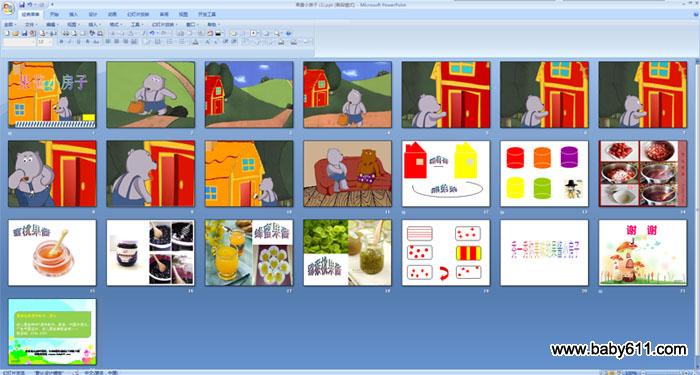Select slide 5, bear knocking on red door
This screenshot has width=700, height=375.
click(x=446, y=95)
